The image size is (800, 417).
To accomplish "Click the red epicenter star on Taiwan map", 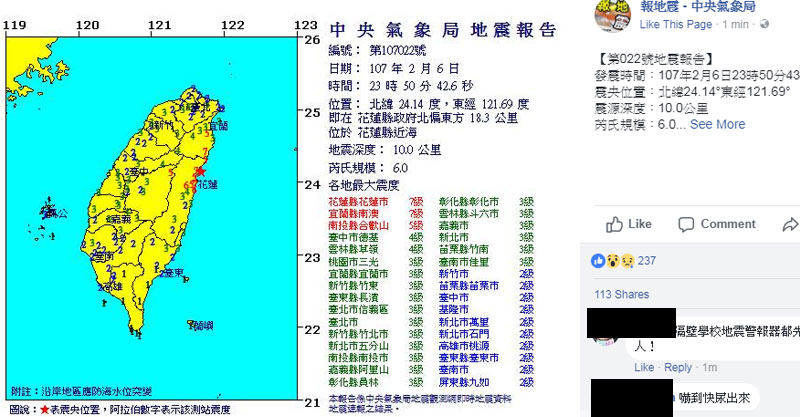I will 201,172.
